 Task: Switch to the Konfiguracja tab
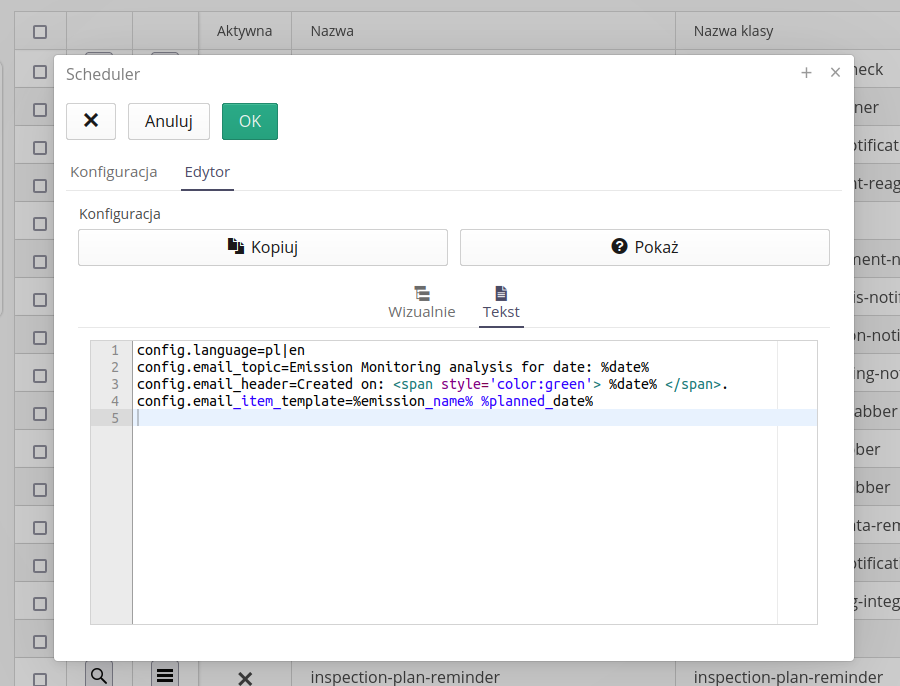pos(114,172)
